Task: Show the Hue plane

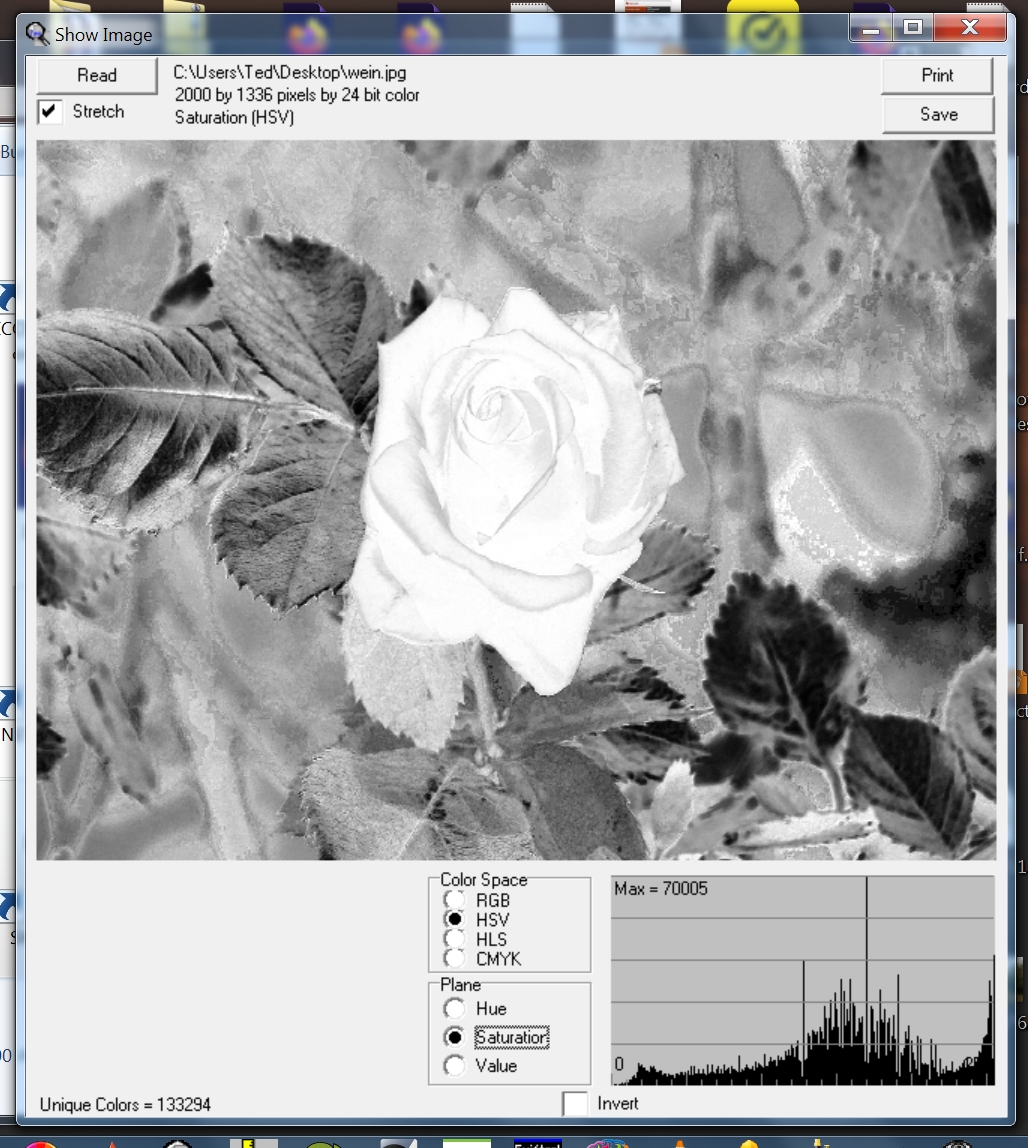Action: 455,1008
